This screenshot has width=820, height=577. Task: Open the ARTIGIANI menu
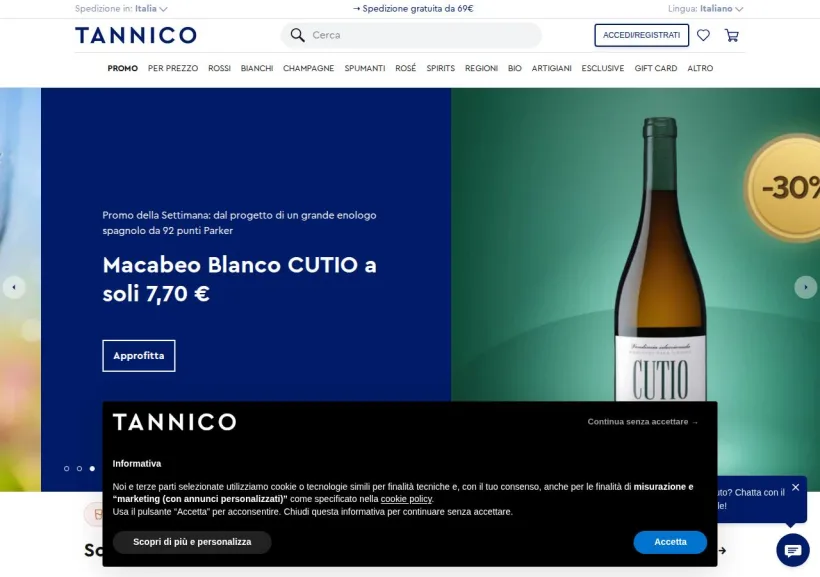(552, 68)
